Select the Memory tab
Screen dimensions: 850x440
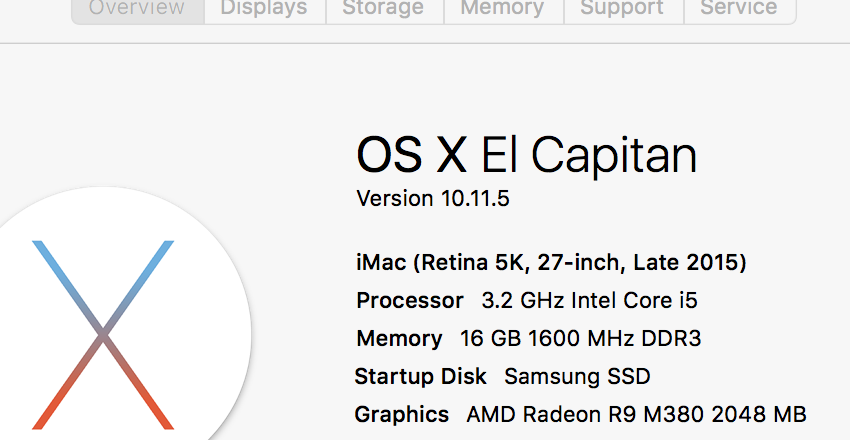point(503,10)
